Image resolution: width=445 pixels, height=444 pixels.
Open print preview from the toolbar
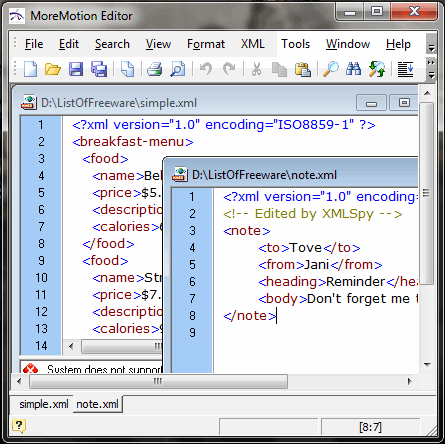178,69
